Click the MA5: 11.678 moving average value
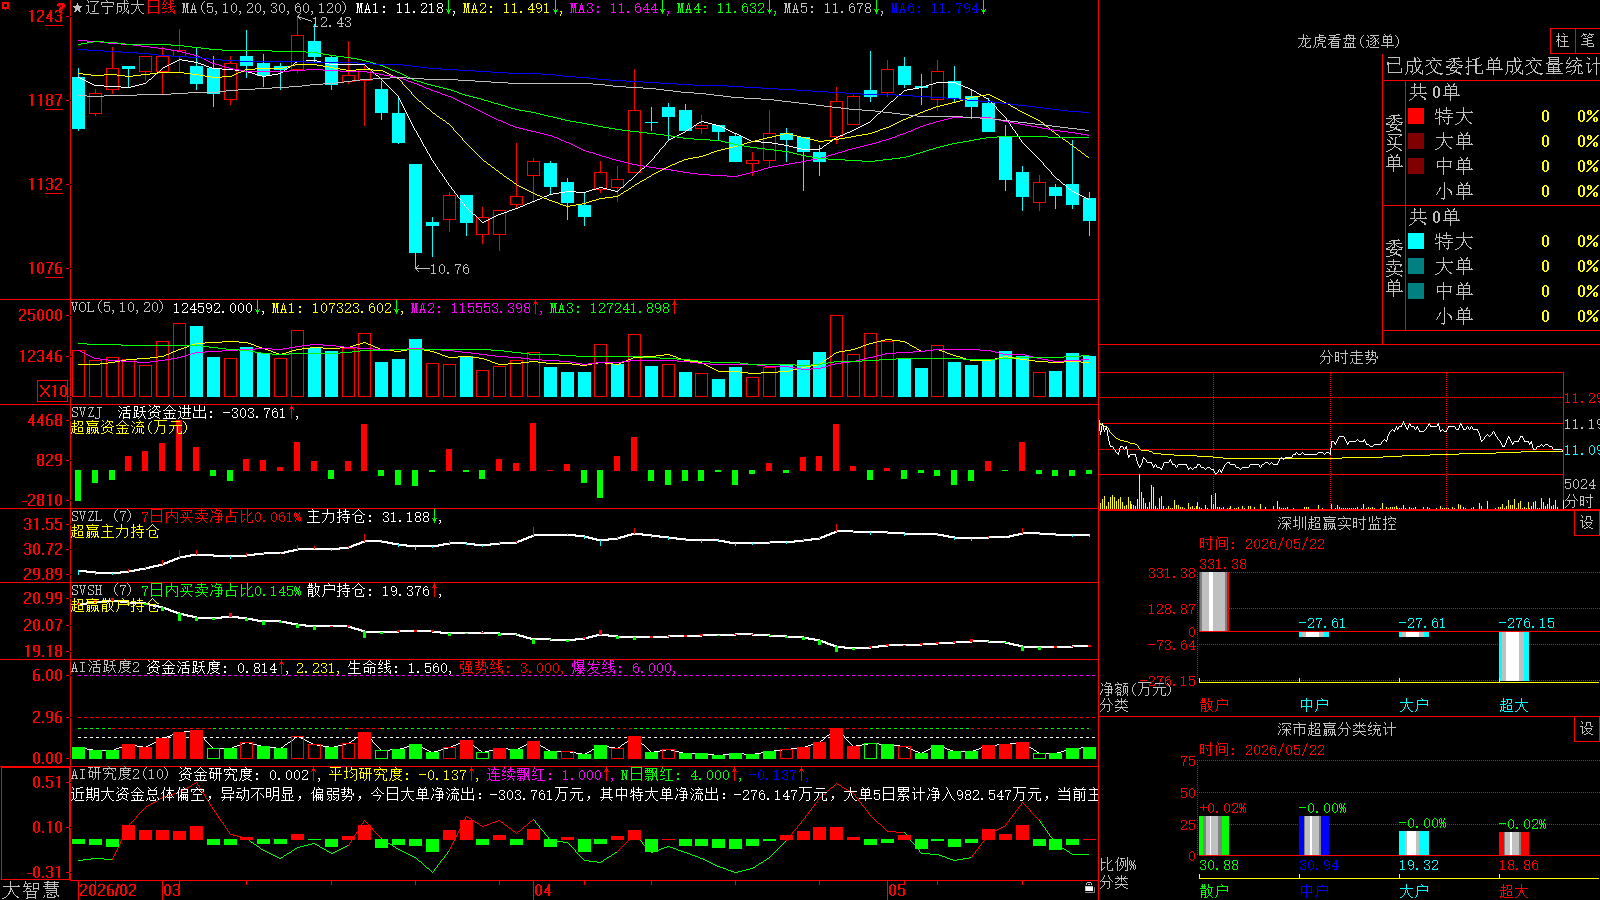This screenshot has height=900, width=1600. [832, 8]
